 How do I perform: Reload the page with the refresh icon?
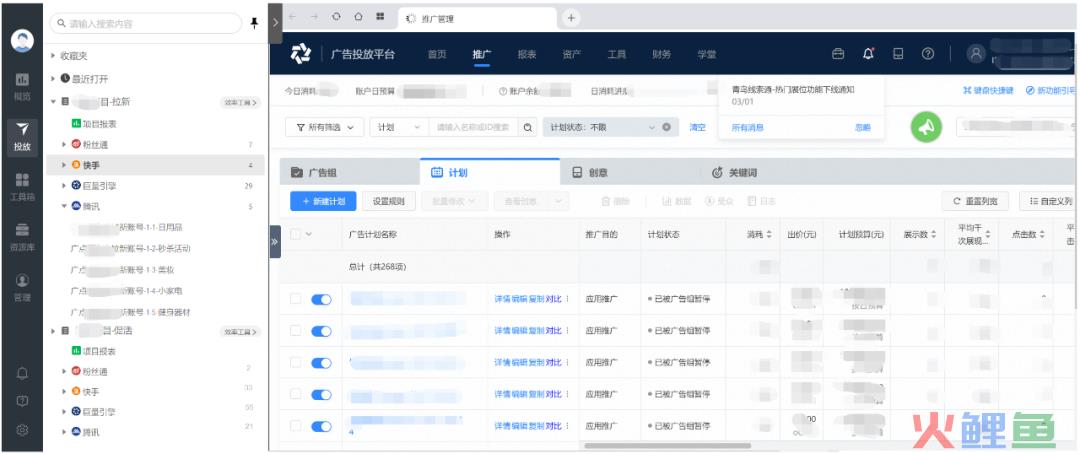tap(336, 17)
